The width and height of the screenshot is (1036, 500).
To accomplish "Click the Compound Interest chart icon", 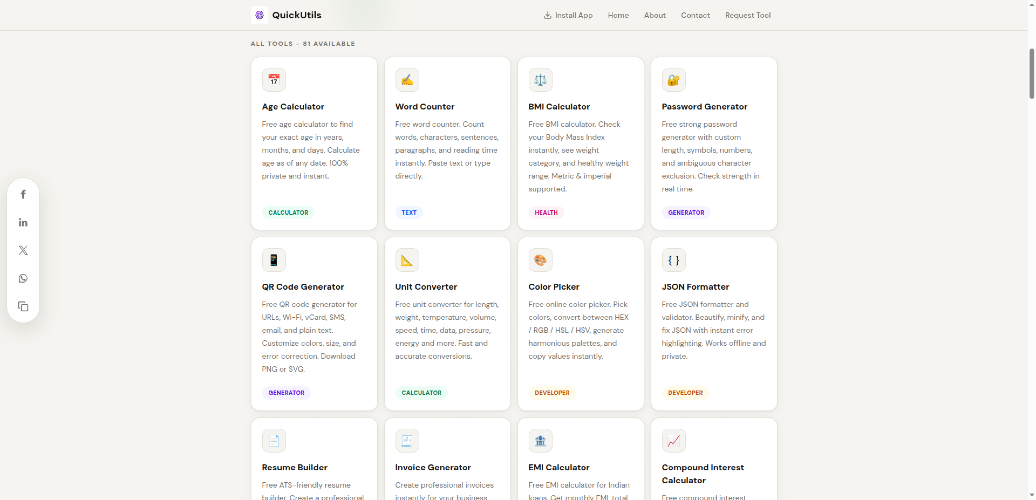I will (673, 441).
